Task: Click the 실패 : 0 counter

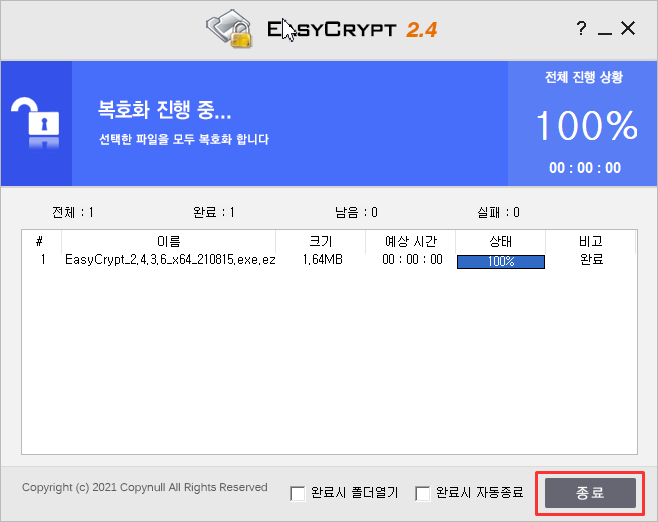Action: tap(498, 212)
